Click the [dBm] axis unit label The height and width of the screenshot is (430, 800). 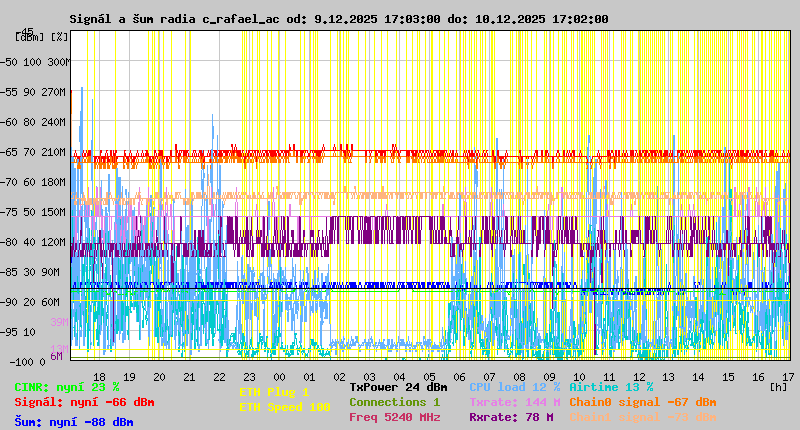pyautogui.click(x=30, y=37)
